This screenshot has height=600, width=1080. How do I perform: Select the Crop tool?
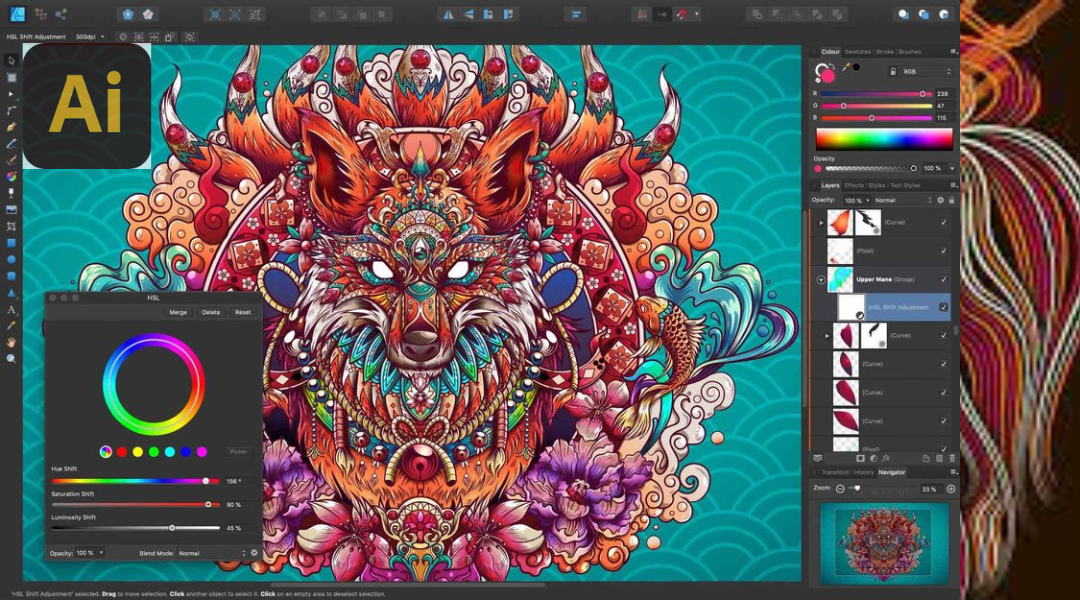(11, 226)
